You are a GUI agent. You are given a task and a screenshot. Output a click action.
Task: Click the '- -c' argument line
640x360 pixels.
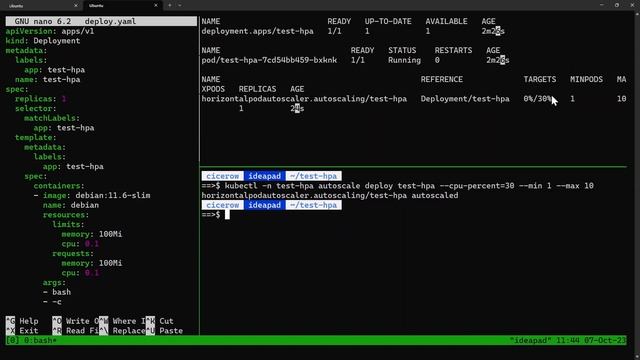click(x=52, y=302)
